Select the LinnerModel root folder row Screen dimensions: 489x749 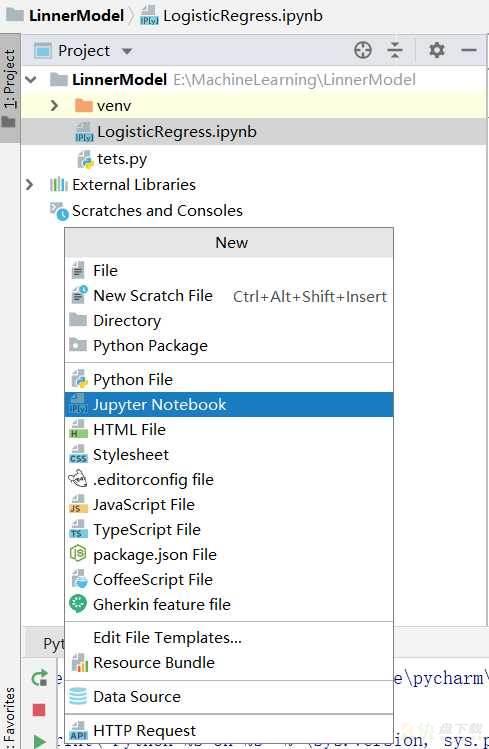254,79
